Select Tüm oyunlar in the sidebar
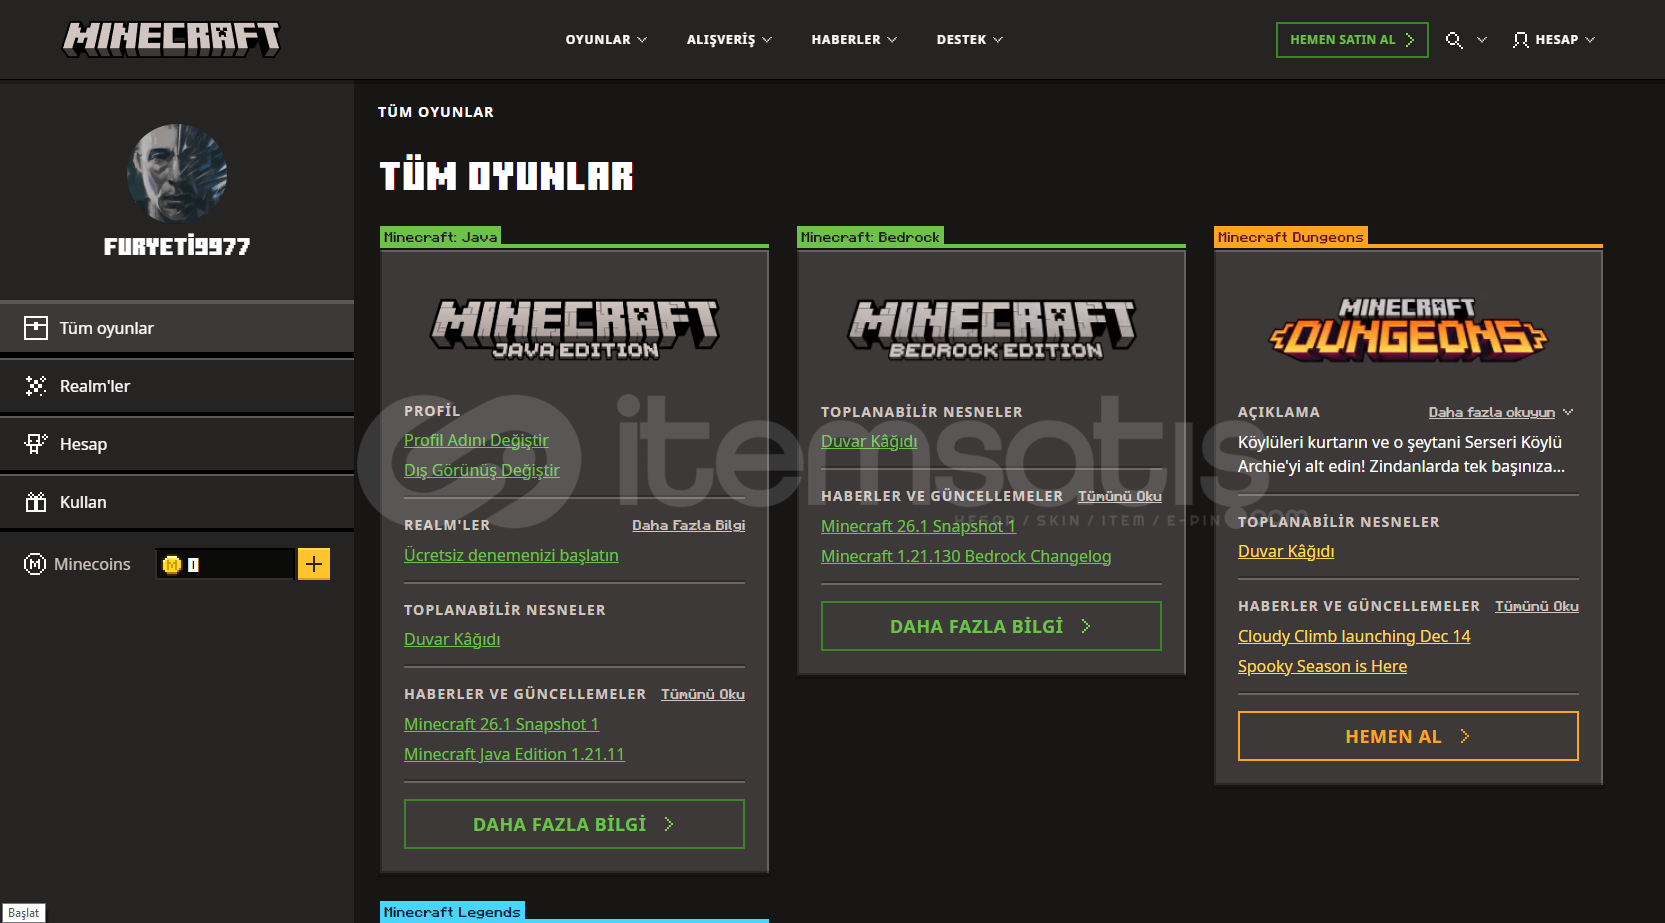 tap(177, 328)
